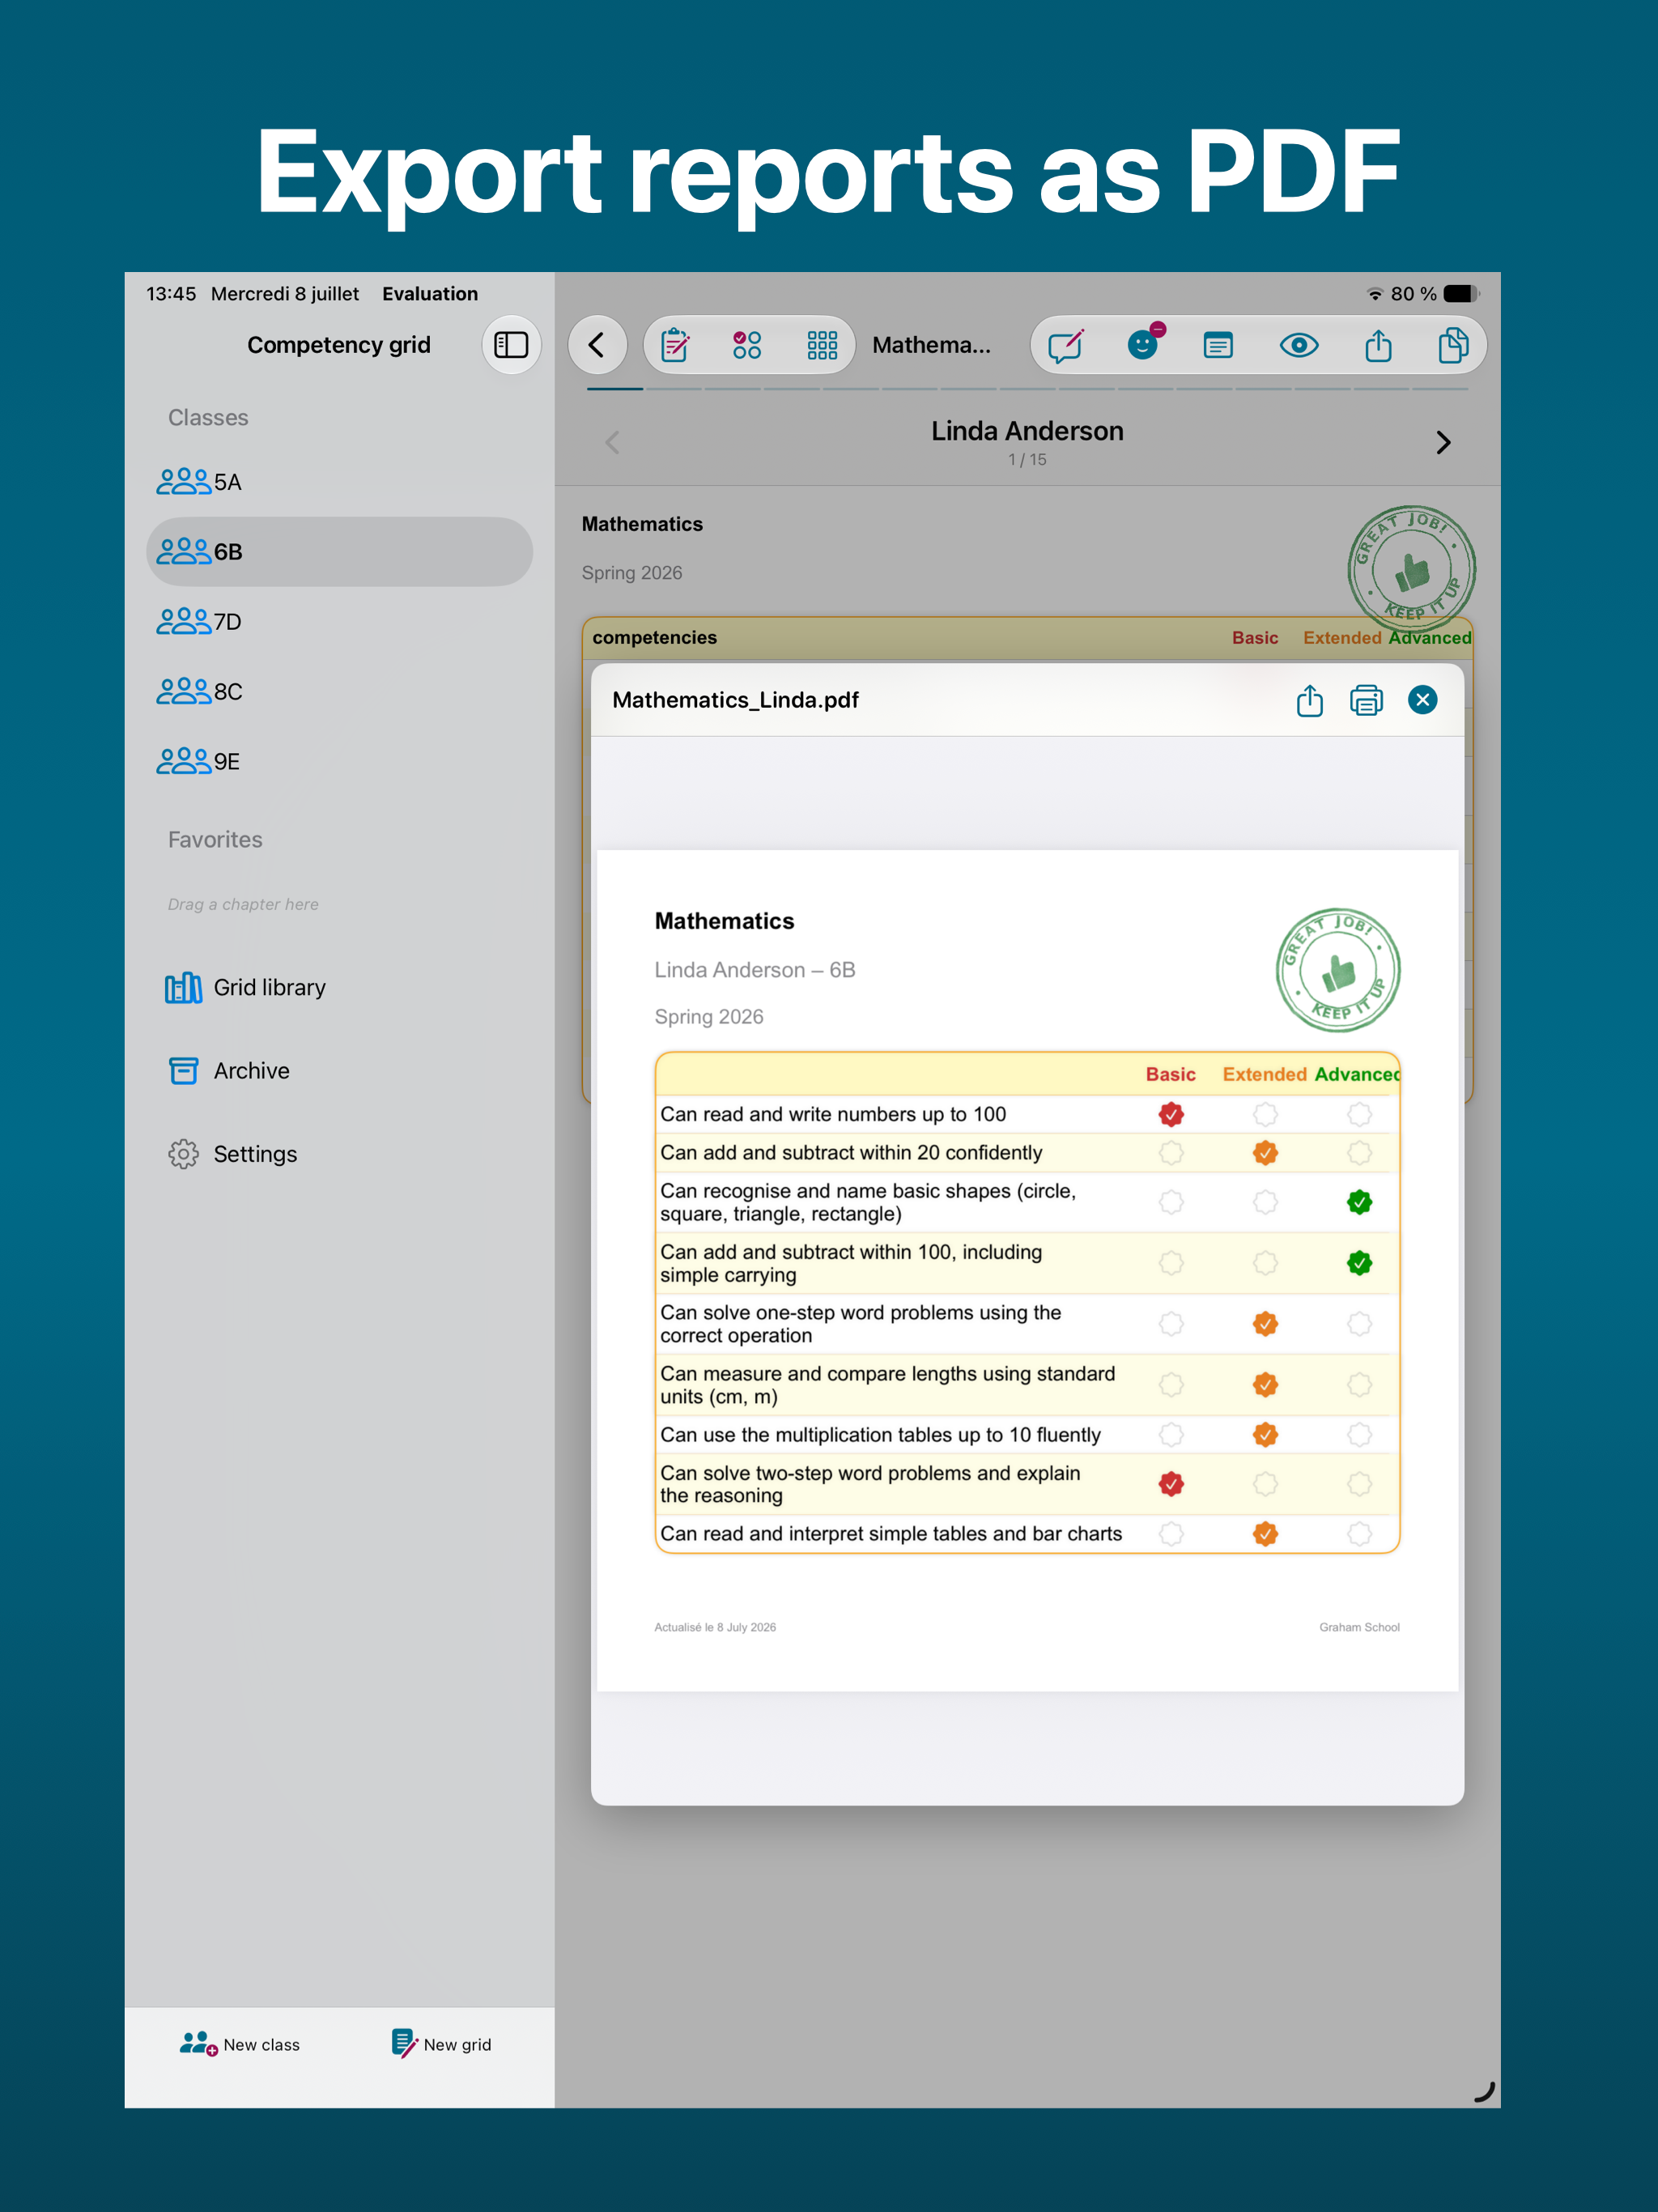Click Extended badge for tables and bar charts
1658x2212 pixels.
pyautogui.click(x=1265, y=1534)
